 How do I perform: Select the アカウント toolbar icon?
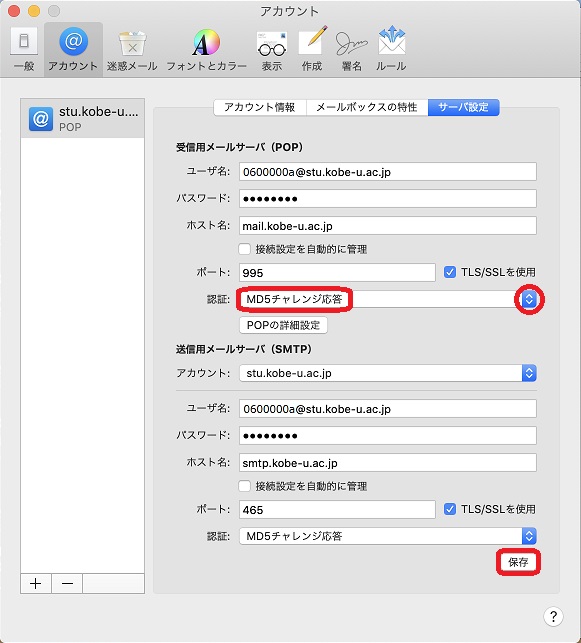73,49
